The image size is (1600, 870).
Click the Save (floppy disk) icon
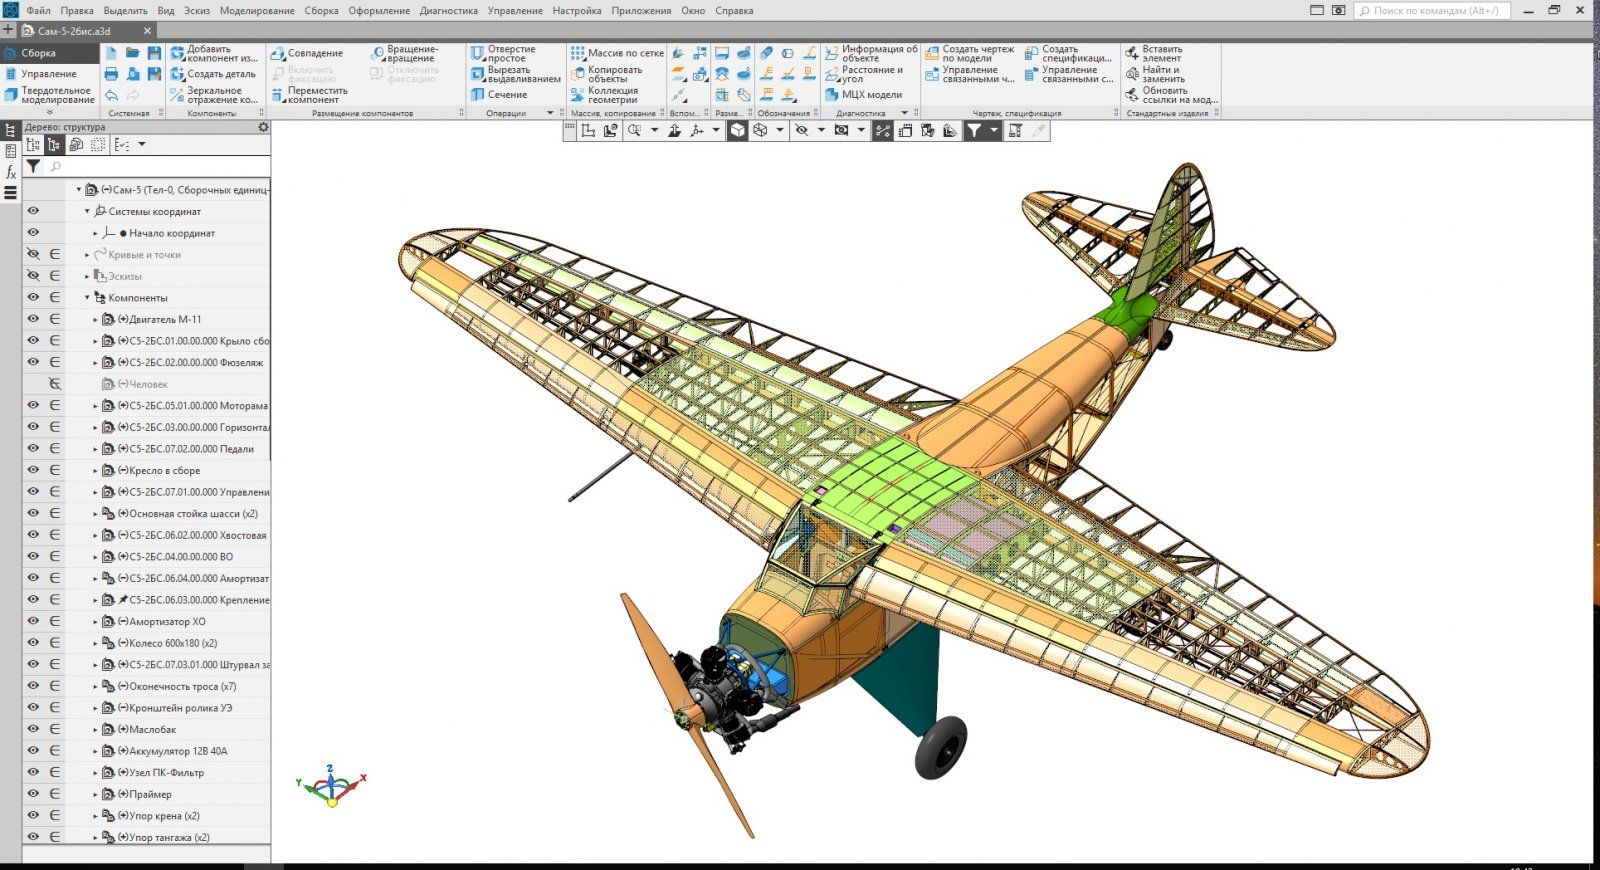[154, 53]
